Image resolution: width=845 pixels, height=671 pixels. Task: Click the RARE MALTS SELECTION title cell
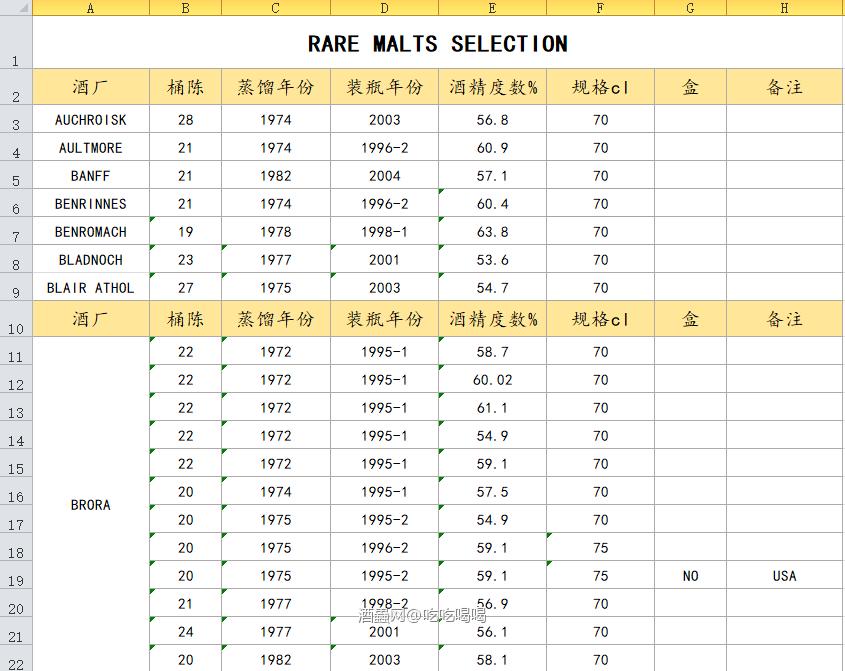(437, 44)
